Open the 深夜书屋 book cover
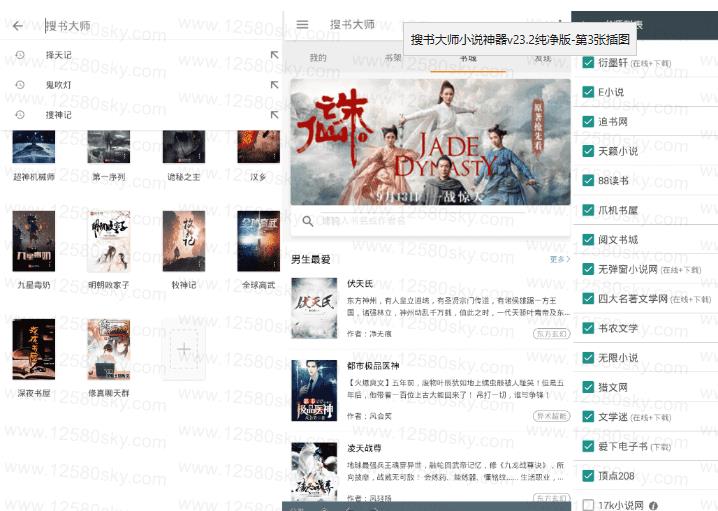 [x=34, y=350]
